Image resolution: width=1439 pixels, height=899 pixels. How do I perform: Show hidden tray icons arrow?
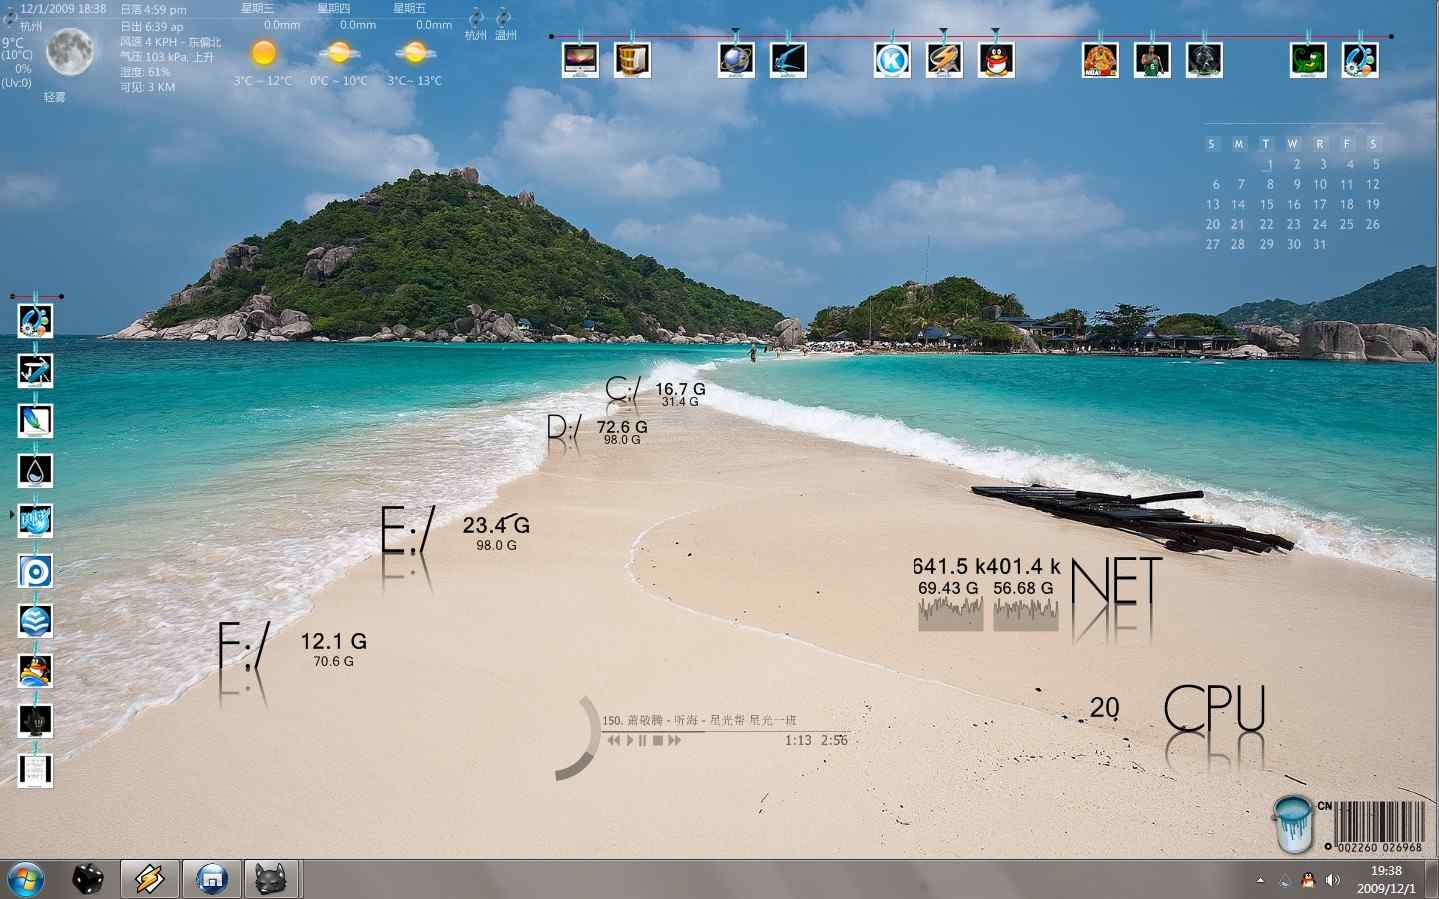point(1260,880)
